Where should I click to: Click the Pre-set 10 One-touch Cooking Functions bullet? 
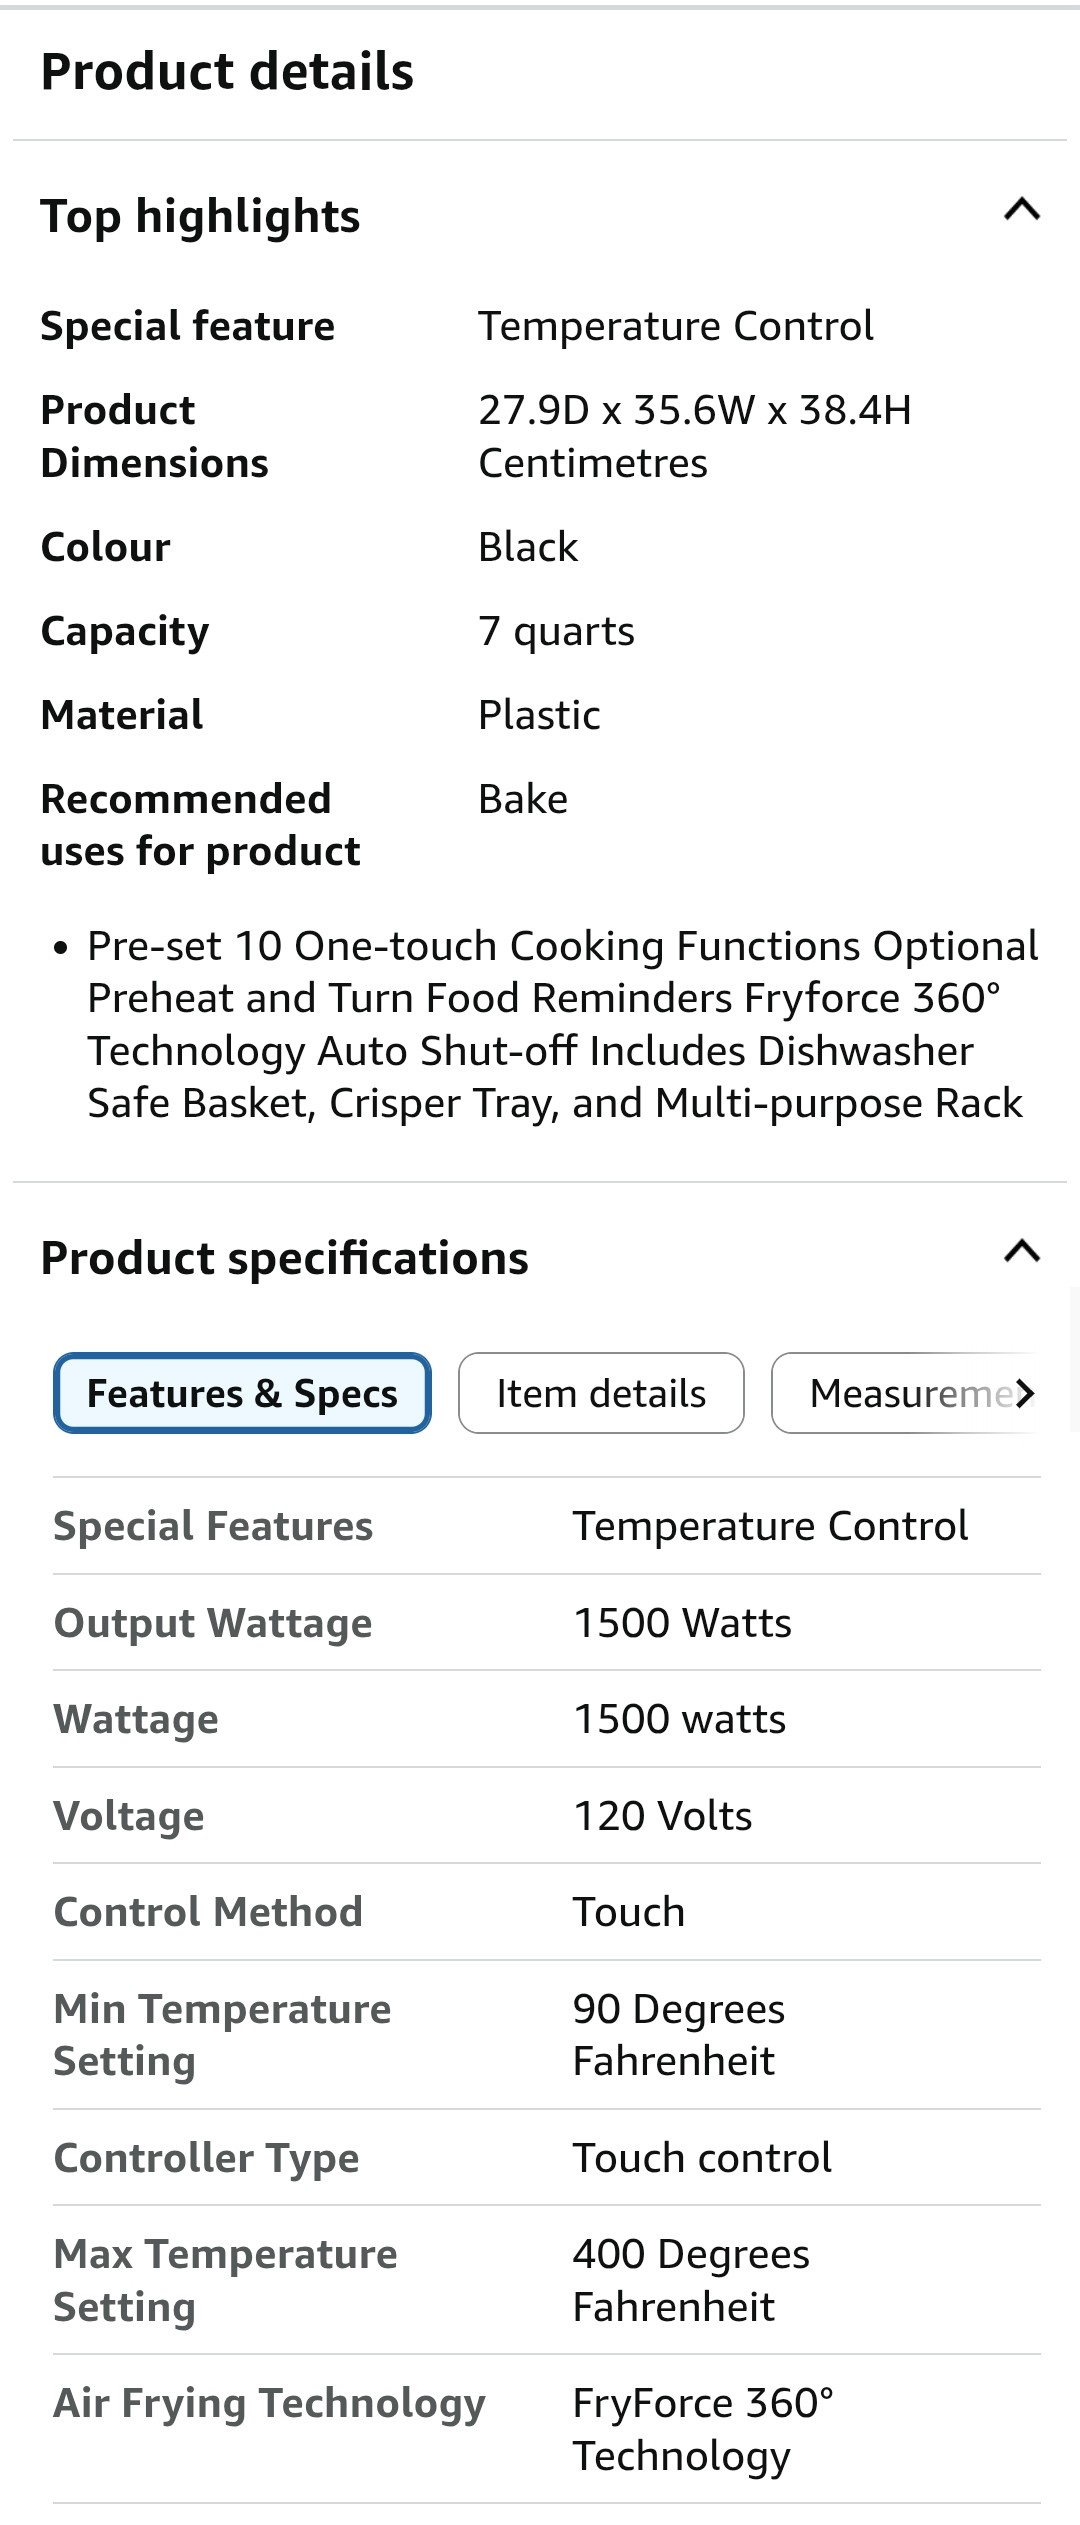[562, 1024]
